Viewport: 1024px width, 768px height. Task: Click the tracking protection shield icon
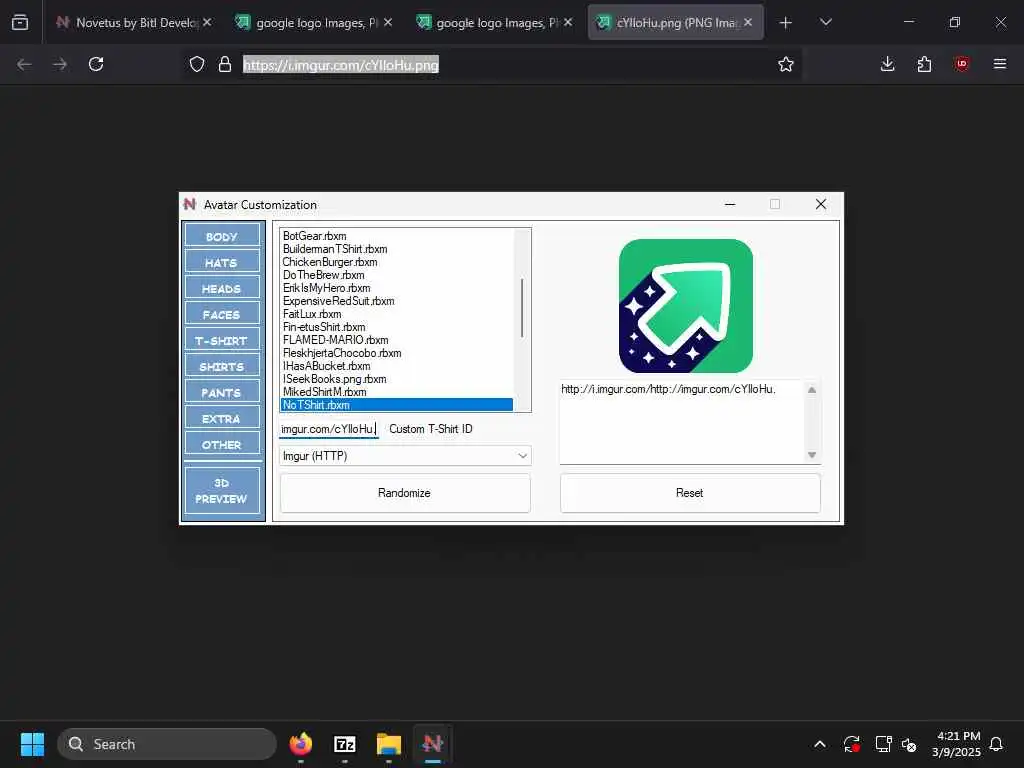197,64
